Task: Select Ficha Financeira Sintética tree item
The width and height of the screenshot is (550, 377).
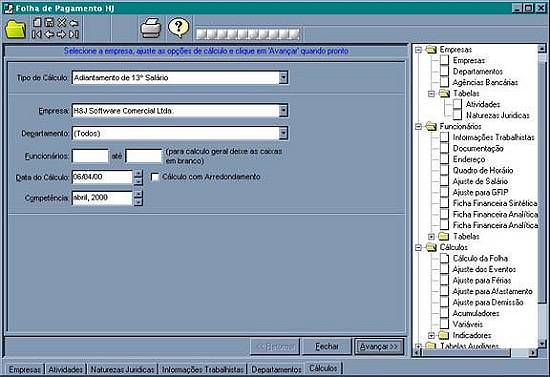Action: tap(495, 203)
